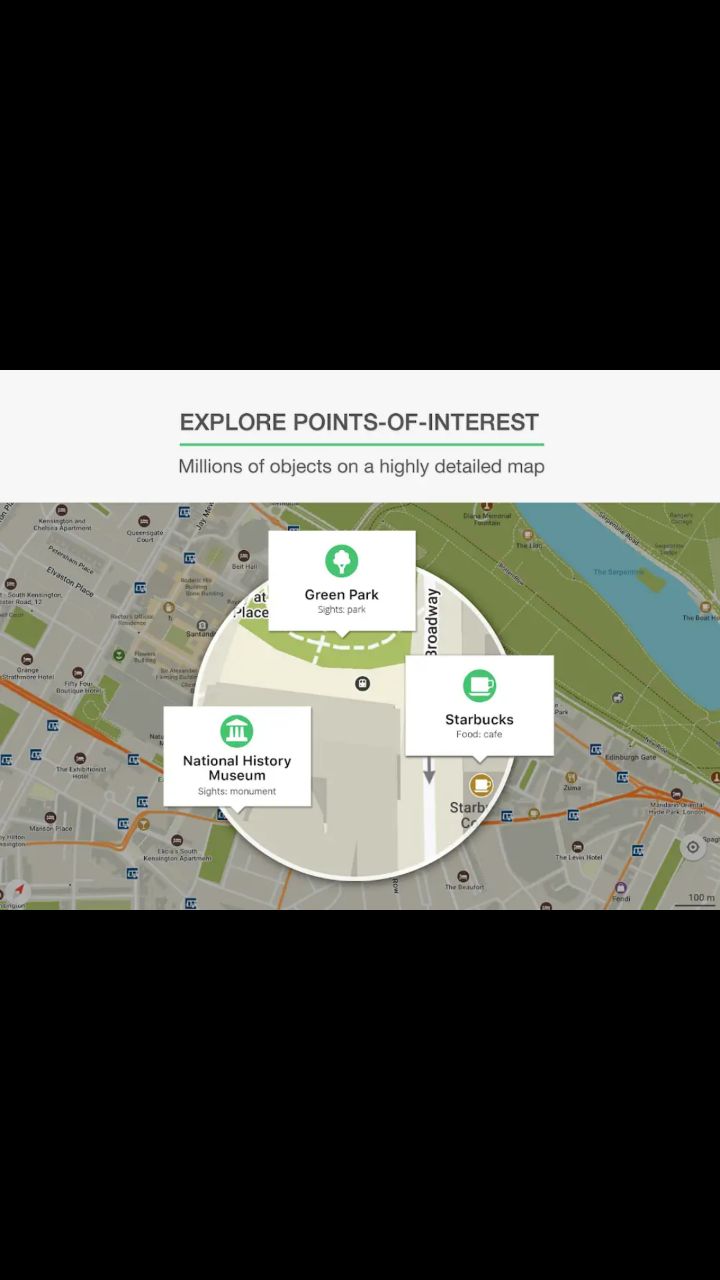Image resolution: width=720 pixels, height=1280 pixels.
Task: Select the Zuma restaurant marker
Action: [571, 776]
